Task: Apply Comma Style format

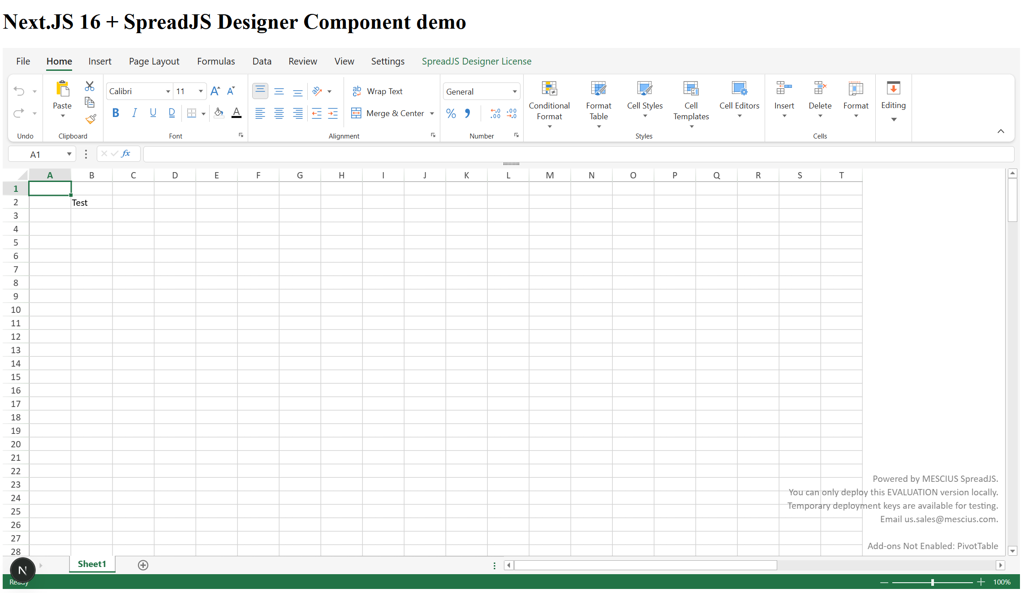Action: point(468,114)
